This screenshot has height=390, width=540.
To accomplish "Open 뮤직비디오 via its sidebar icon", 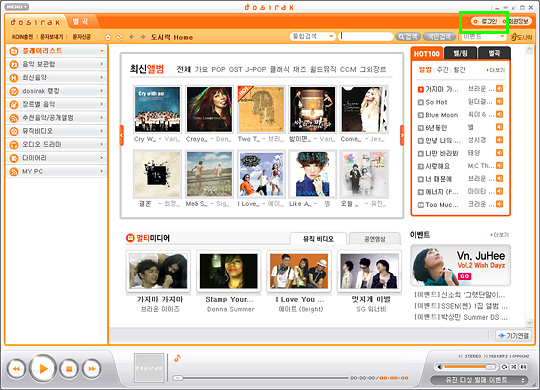I will tap(14, 131).
